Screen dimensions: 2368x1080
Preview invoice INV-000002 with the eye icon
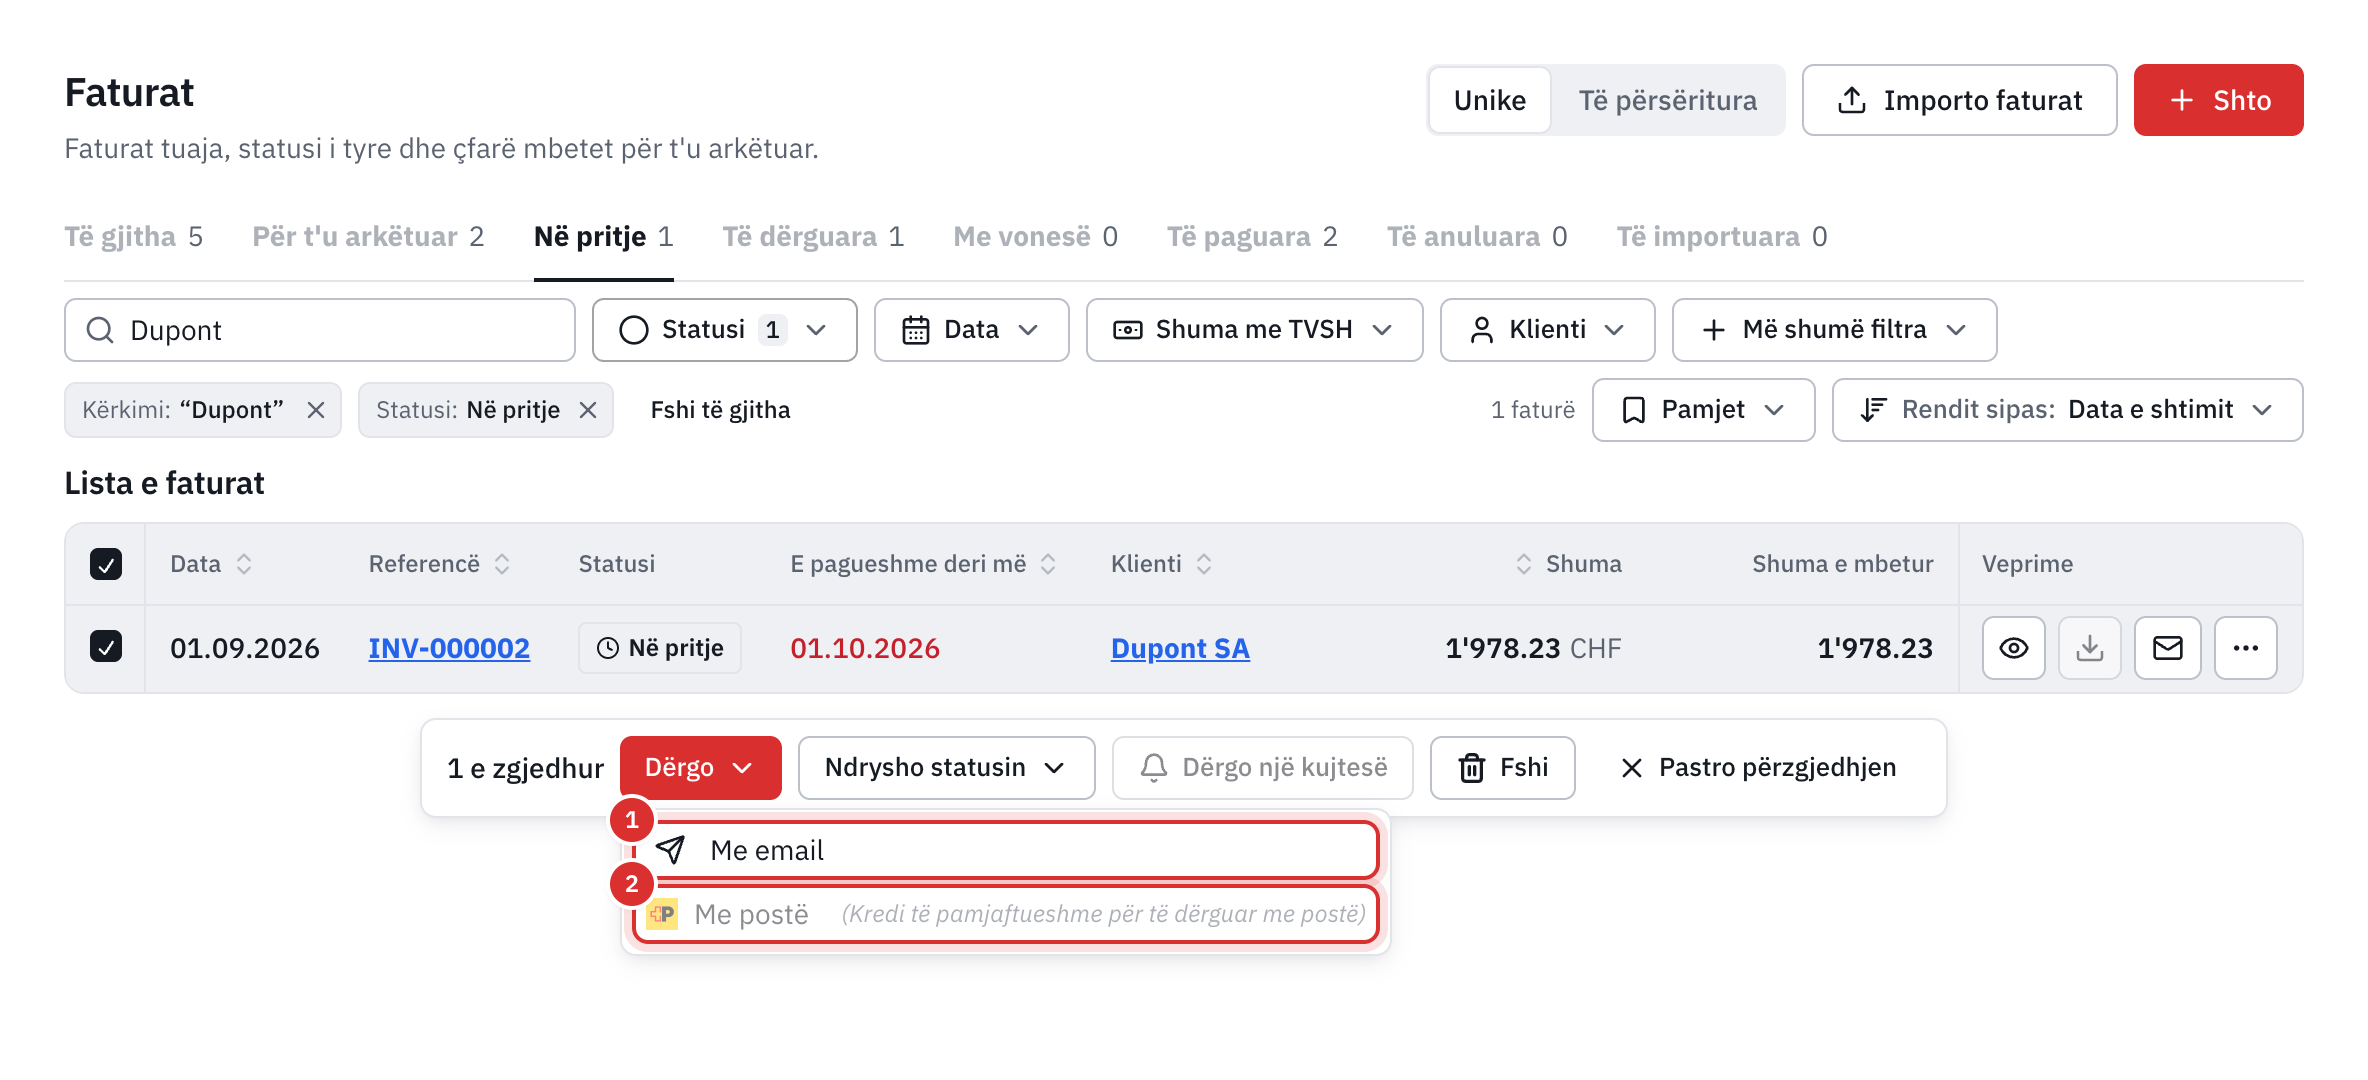pyautogui.click(x=2013, y=648)
